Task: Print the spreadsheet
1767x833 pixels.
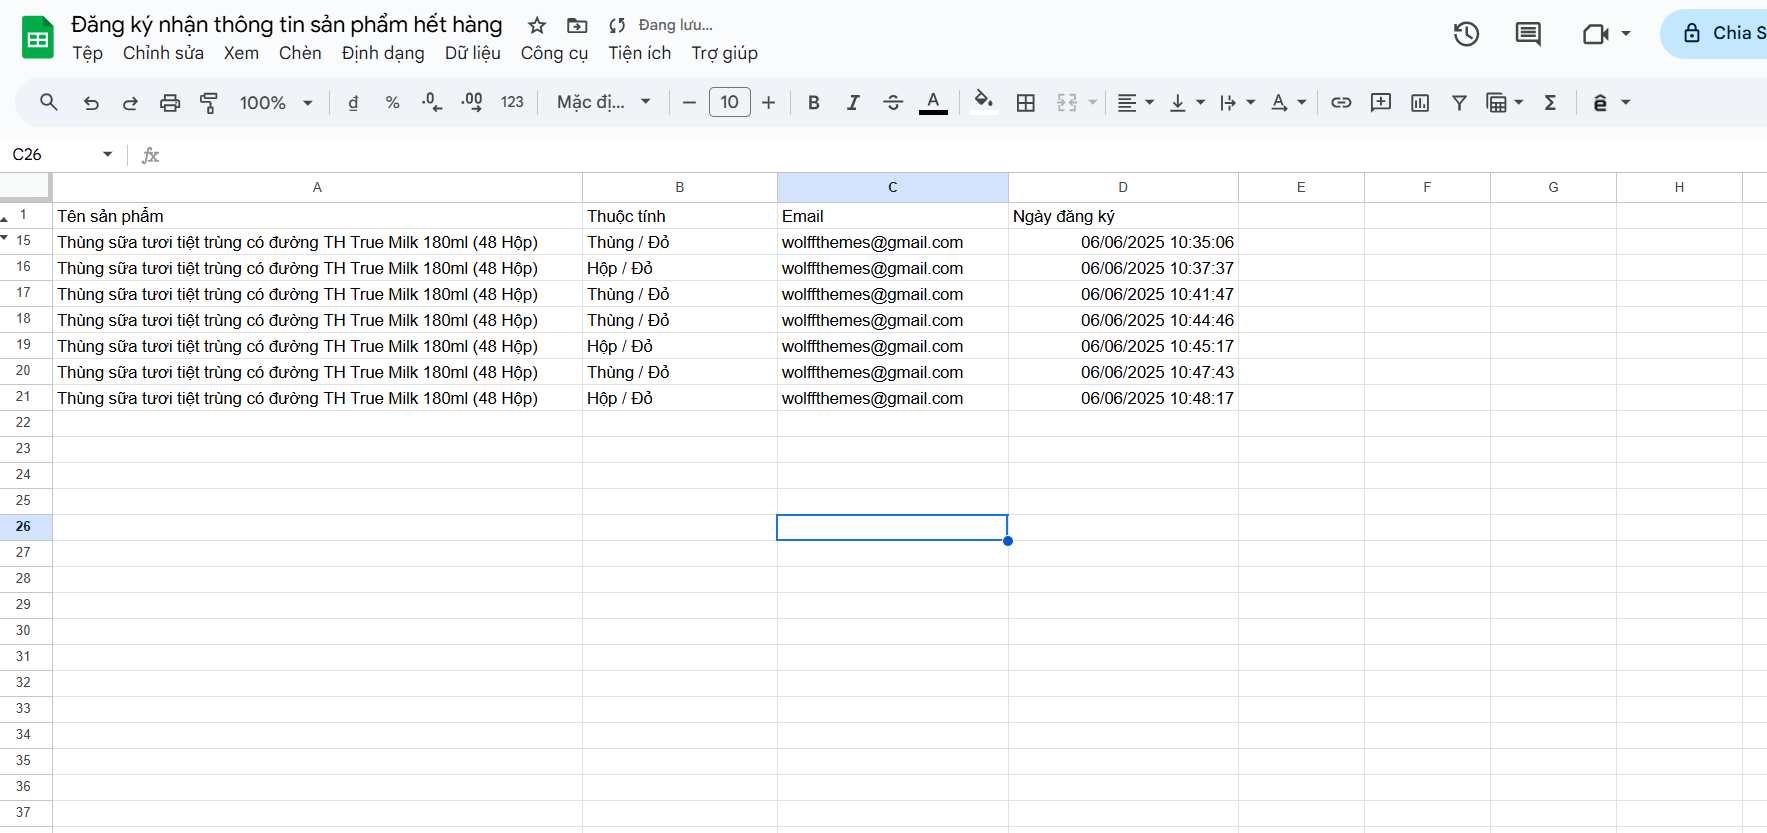Action: coord(170,102)
